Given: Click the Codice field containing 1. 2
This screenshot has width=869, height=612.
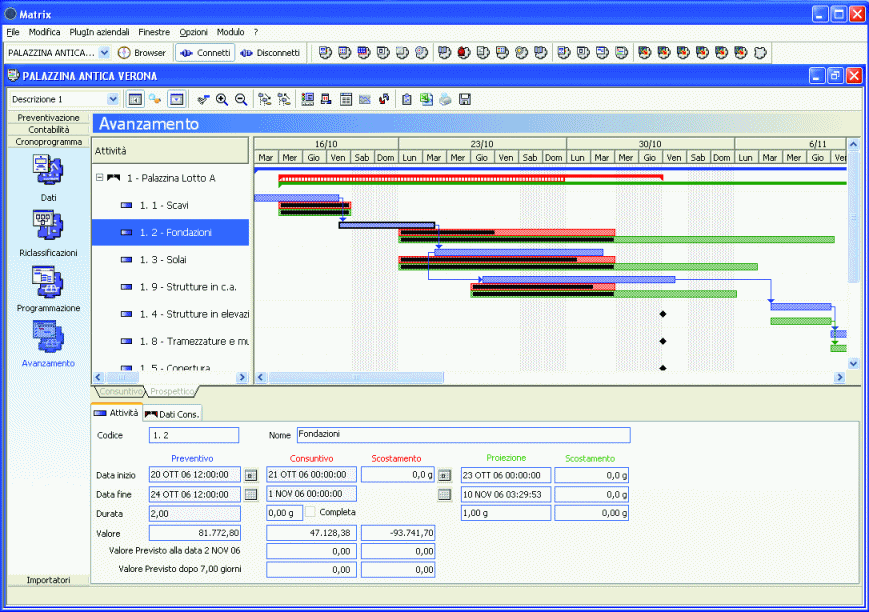Looking at the screenshot, I should 194,435.
